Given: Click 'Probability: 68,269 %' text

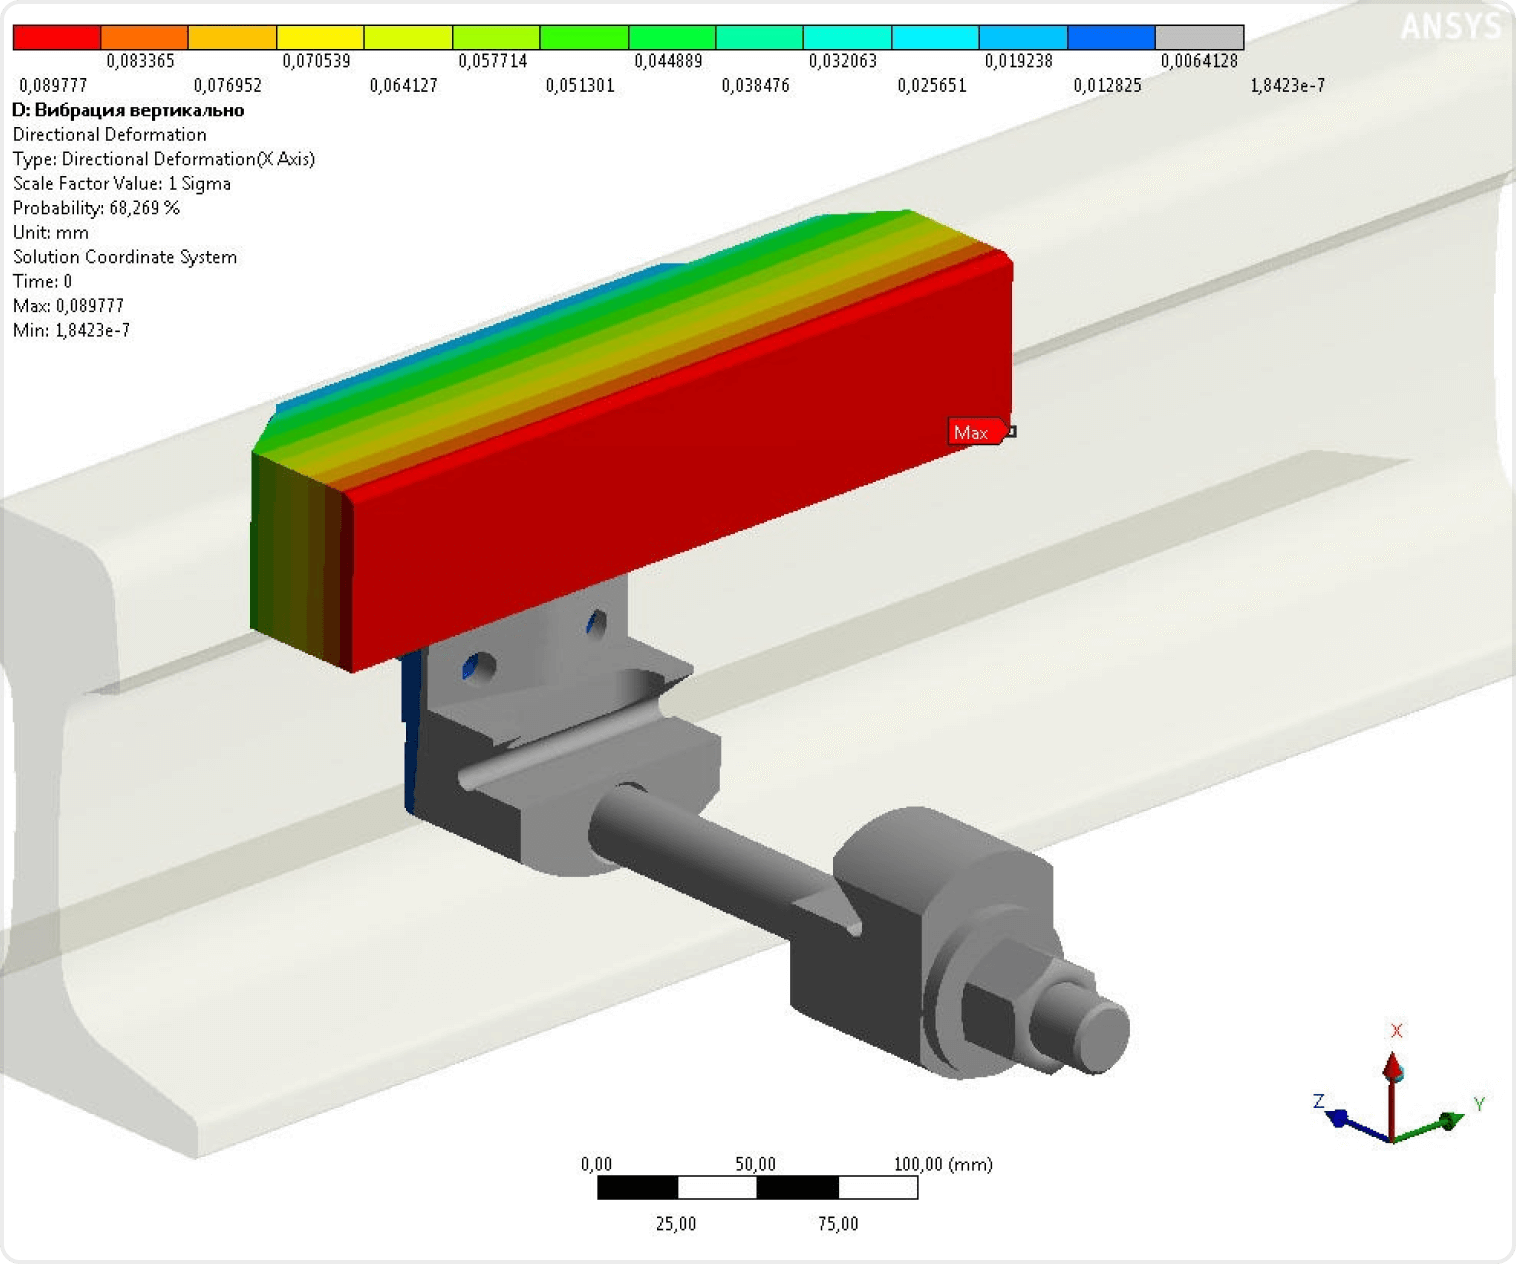Looking at the screenshot, I should [96, 208].
